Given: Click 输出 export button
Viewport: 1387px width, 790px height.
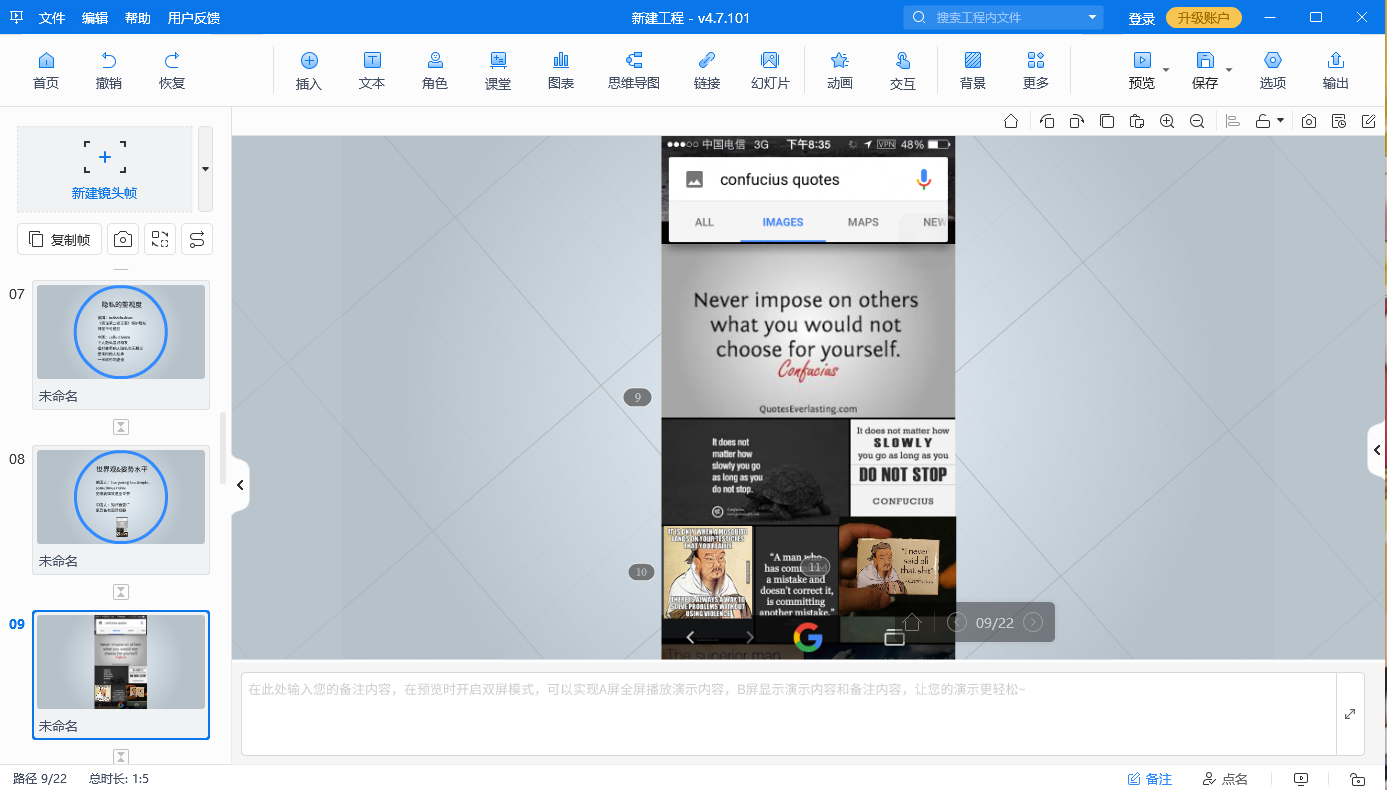Looking at the screenshot, I should tap(1336, 70).
